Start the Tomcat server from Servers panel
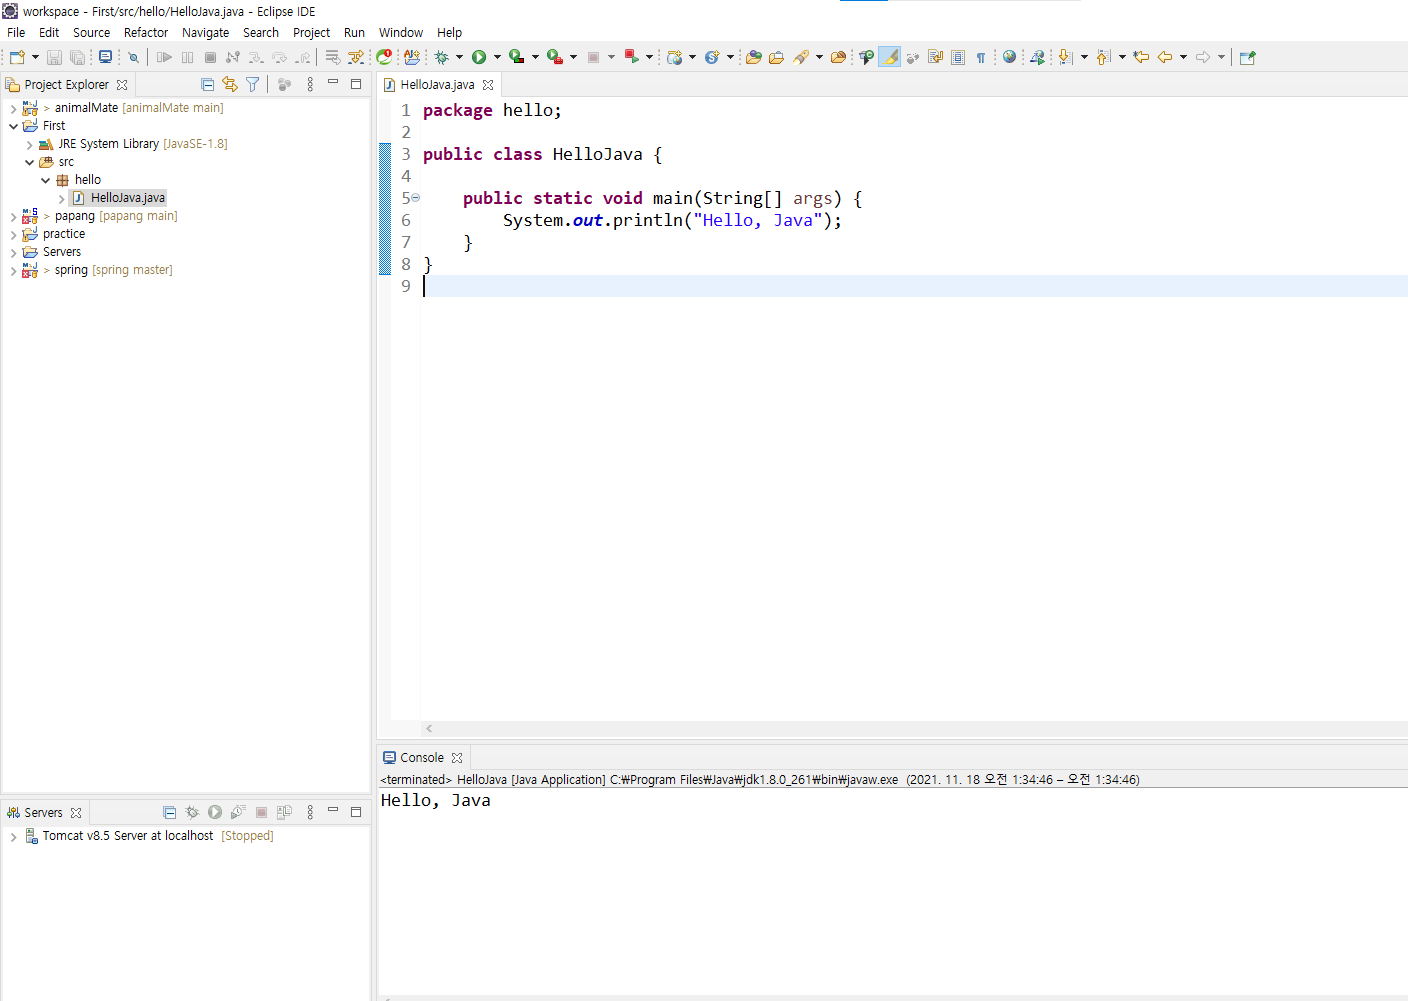Screen dimensions: 1408x1001 pyautogui.click(x=215, y=813)
